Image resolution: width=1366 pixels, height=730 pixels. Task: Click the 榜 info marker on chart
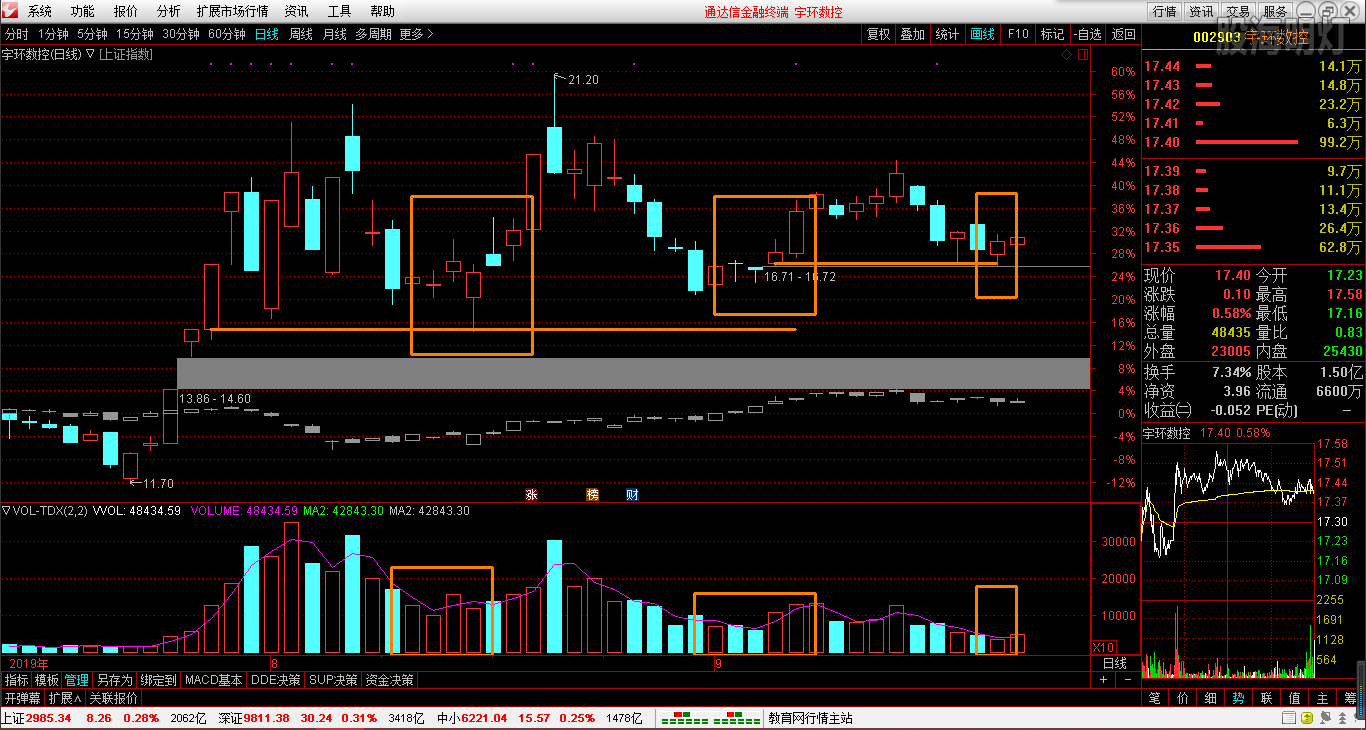point(592,495)
